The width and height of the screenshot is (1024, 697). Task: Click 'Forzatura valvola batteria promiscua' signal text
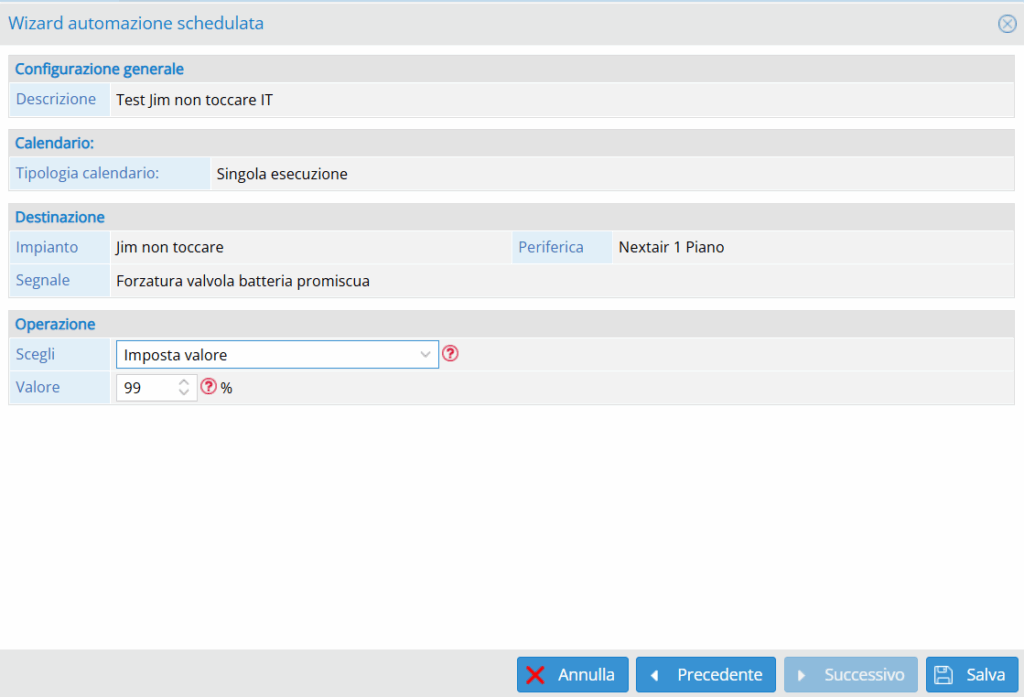[243, 281]
